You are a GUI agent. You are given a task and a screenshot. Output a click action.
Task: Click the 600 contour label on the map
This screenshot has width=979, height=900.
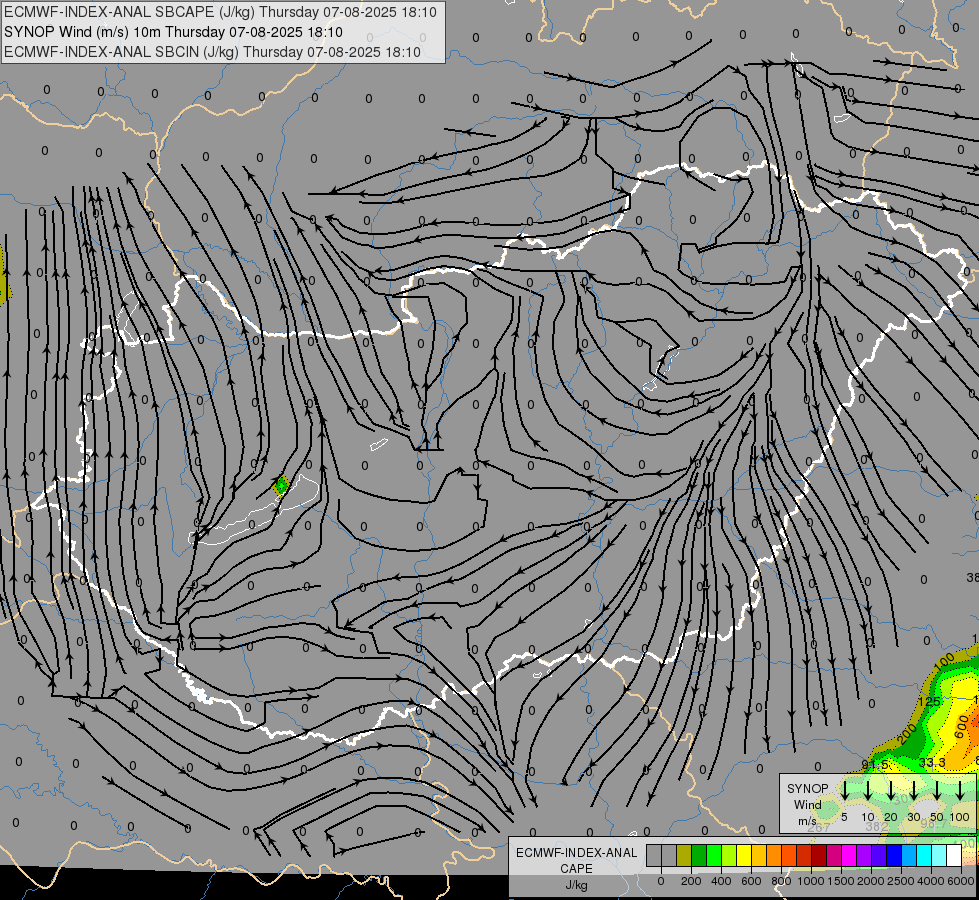962,726
